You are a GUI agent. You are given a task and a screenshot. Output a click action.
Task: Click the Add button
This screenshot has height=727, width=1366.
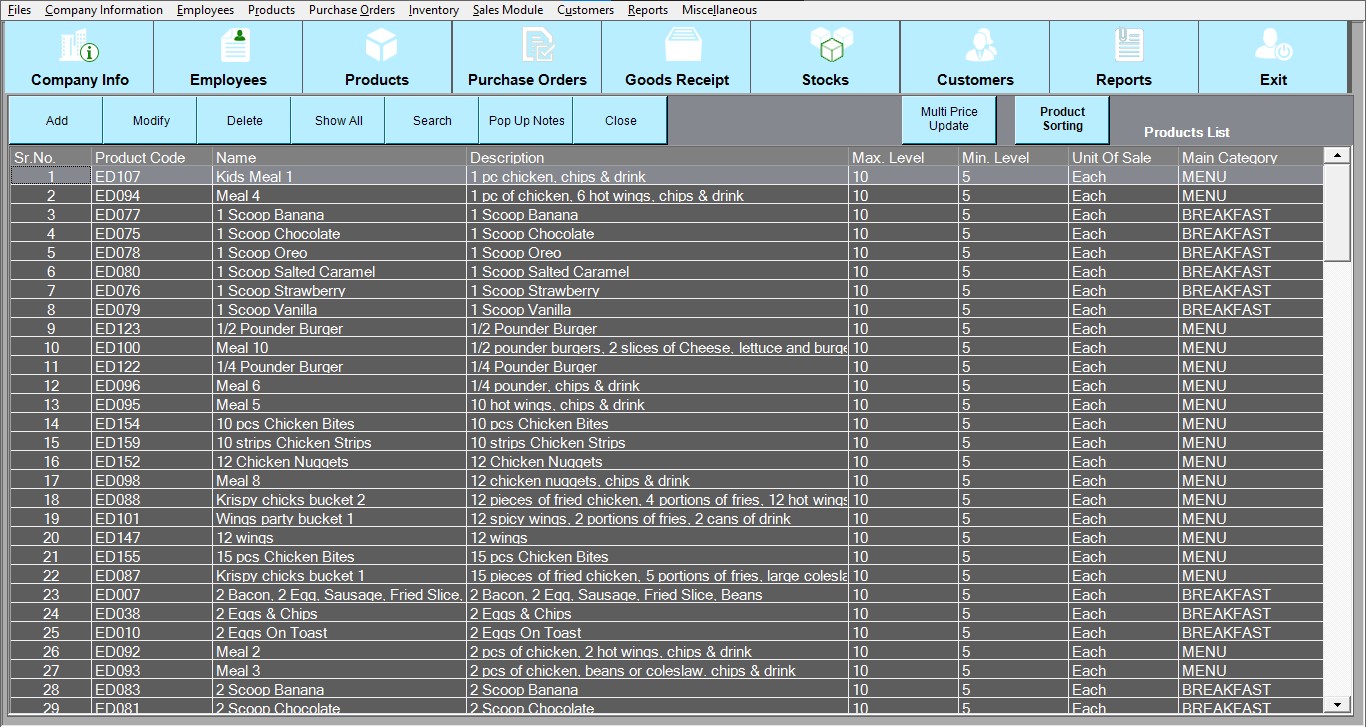[x=57, y=121]
